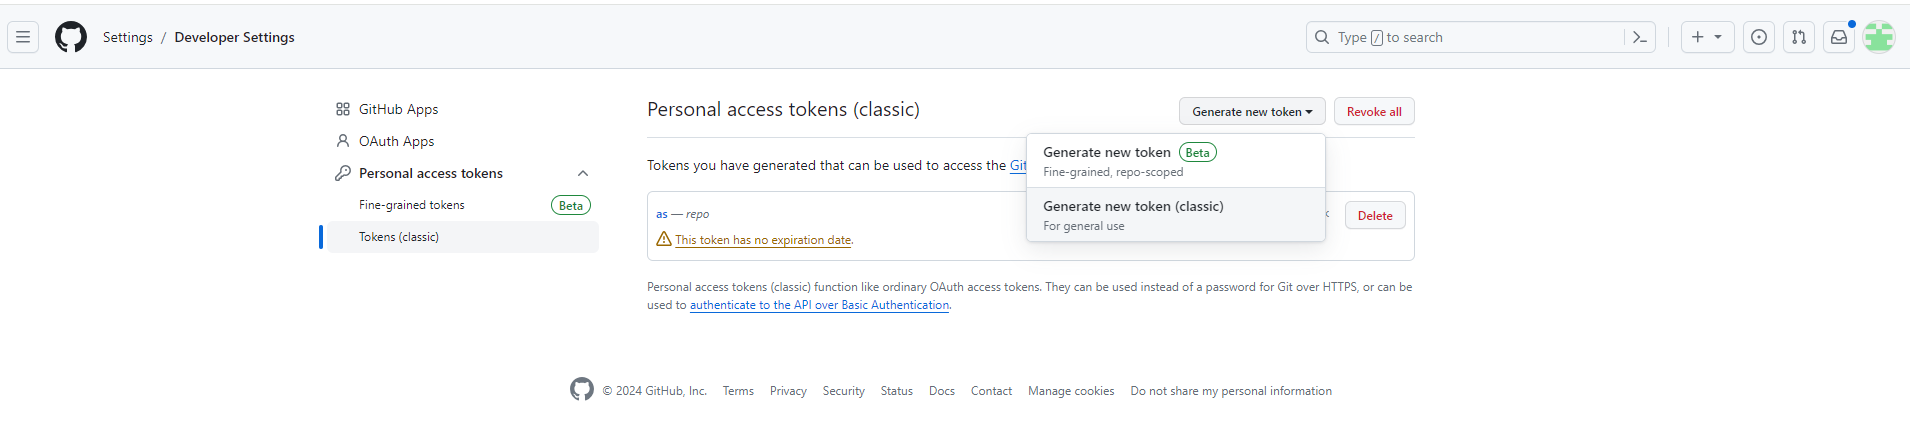Open the Issues icon in header
This screenshot has width=1910, height=422.
(x=1759, y=38)
